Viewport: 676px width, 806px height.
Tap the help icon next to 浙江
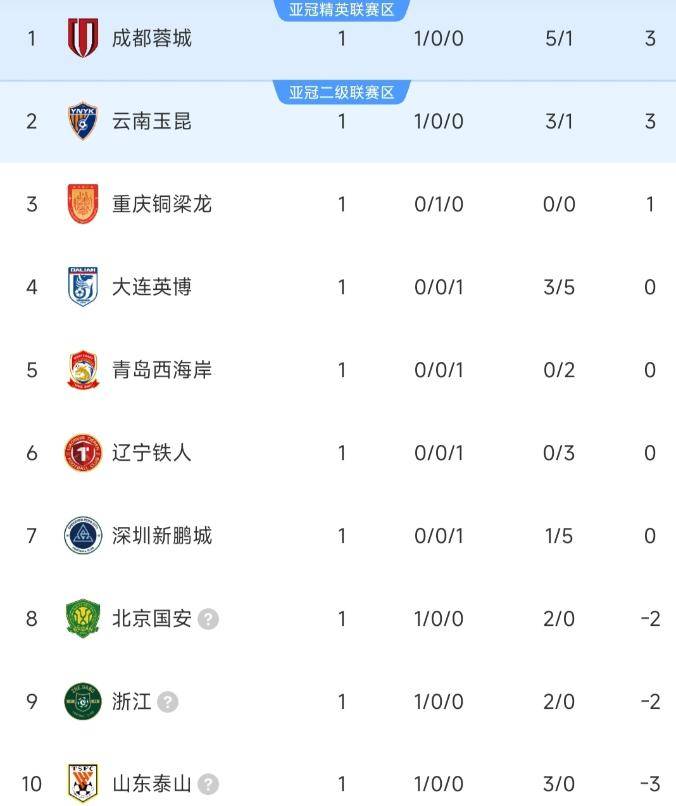pyautogui.click(x=168, y=702)
